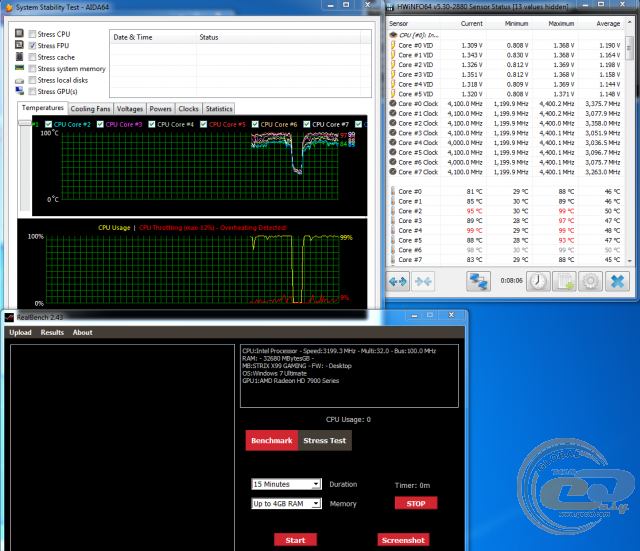Image resolution: width=640 pixels, height=551 pixels.
Task: Click the HWiNFO log file icon
Action: click(564, 281)
